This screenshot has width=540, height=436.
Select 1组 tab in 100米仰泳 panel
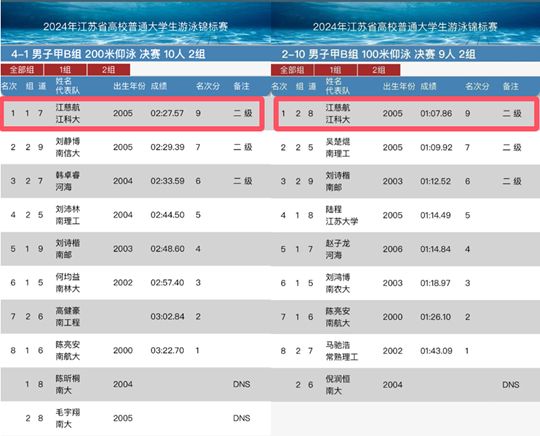(x=336, y=70)
